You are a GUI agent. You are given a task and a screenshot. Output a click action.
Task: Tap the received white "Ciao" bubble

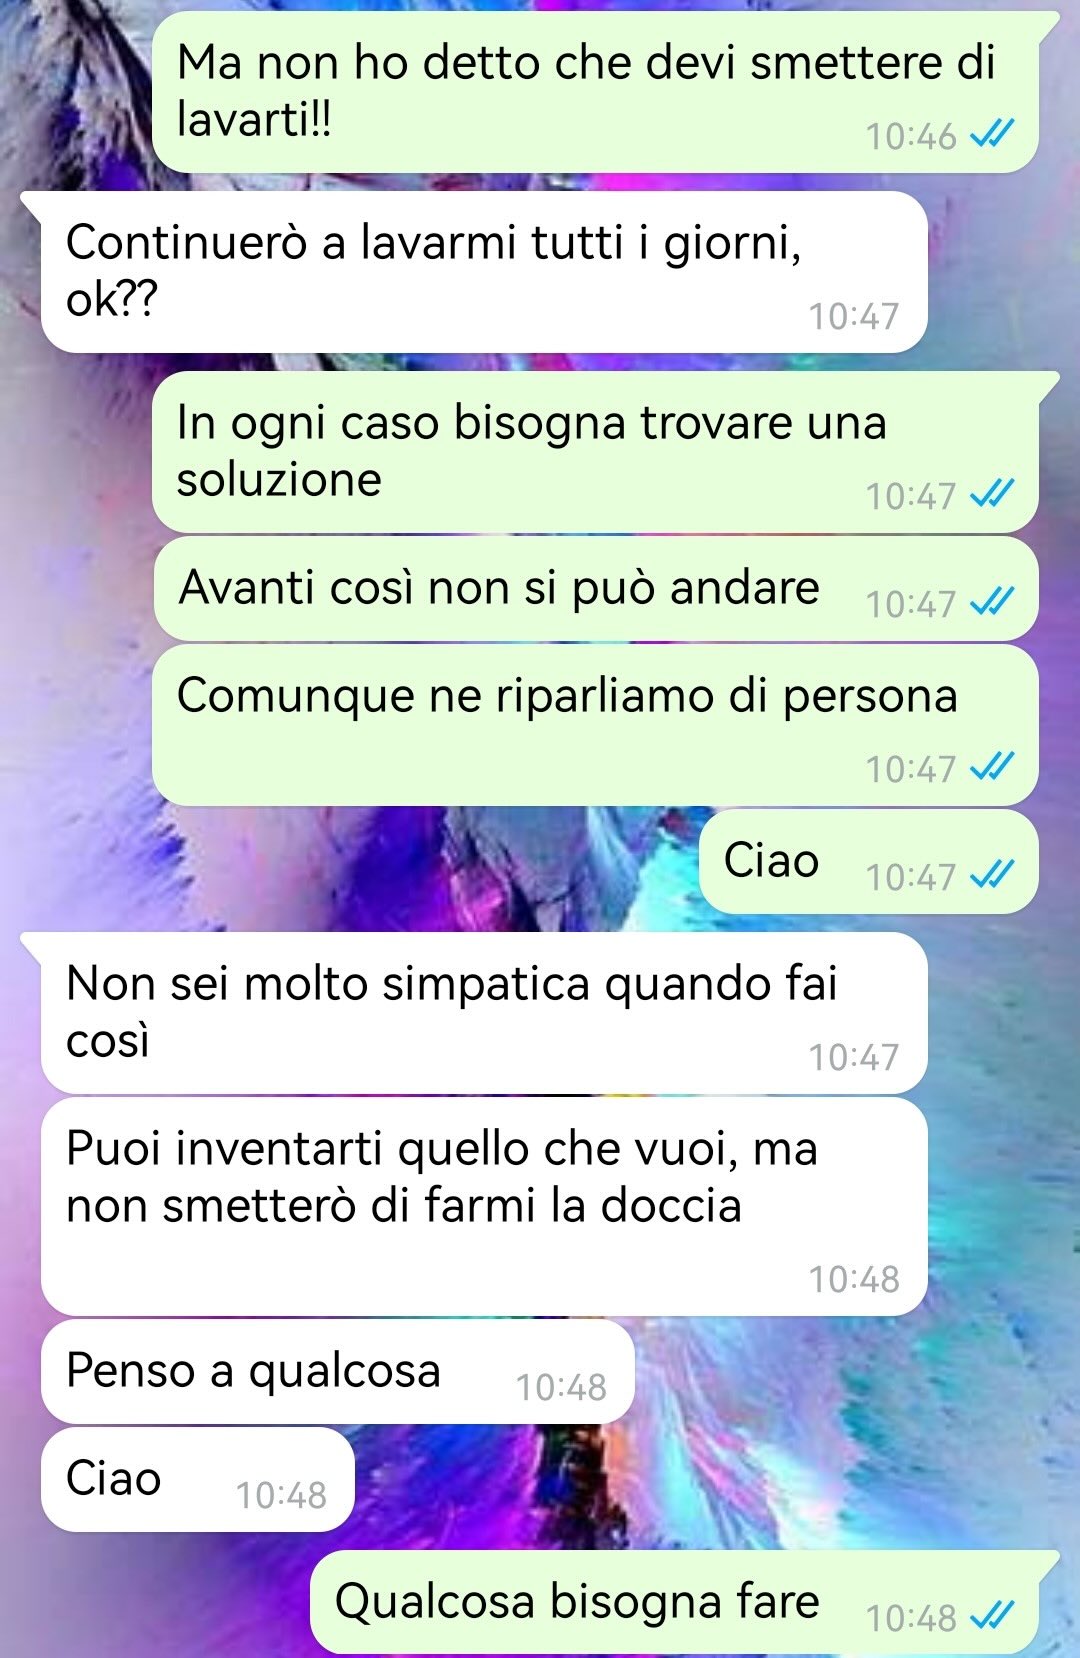[x=198, y=1479]
